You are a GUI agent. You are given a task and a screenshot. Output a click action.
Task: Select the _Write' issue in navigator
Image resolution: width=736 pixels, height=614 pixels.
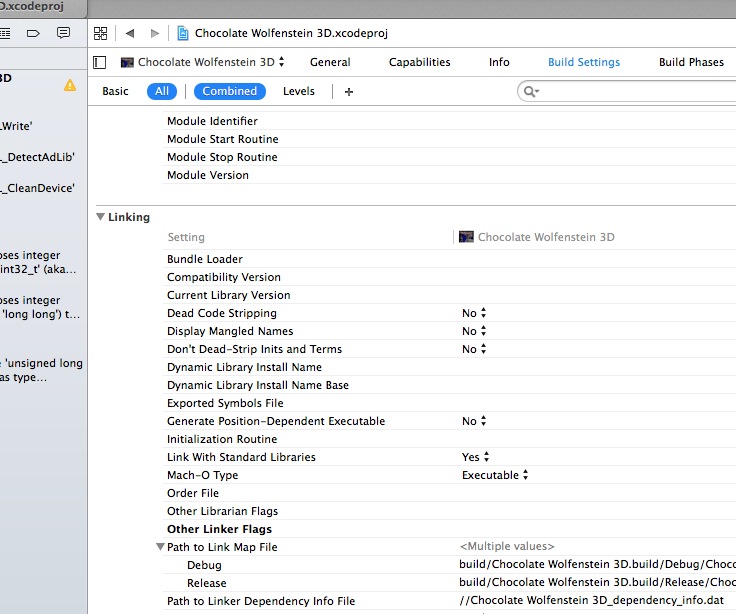coord(16,126)
